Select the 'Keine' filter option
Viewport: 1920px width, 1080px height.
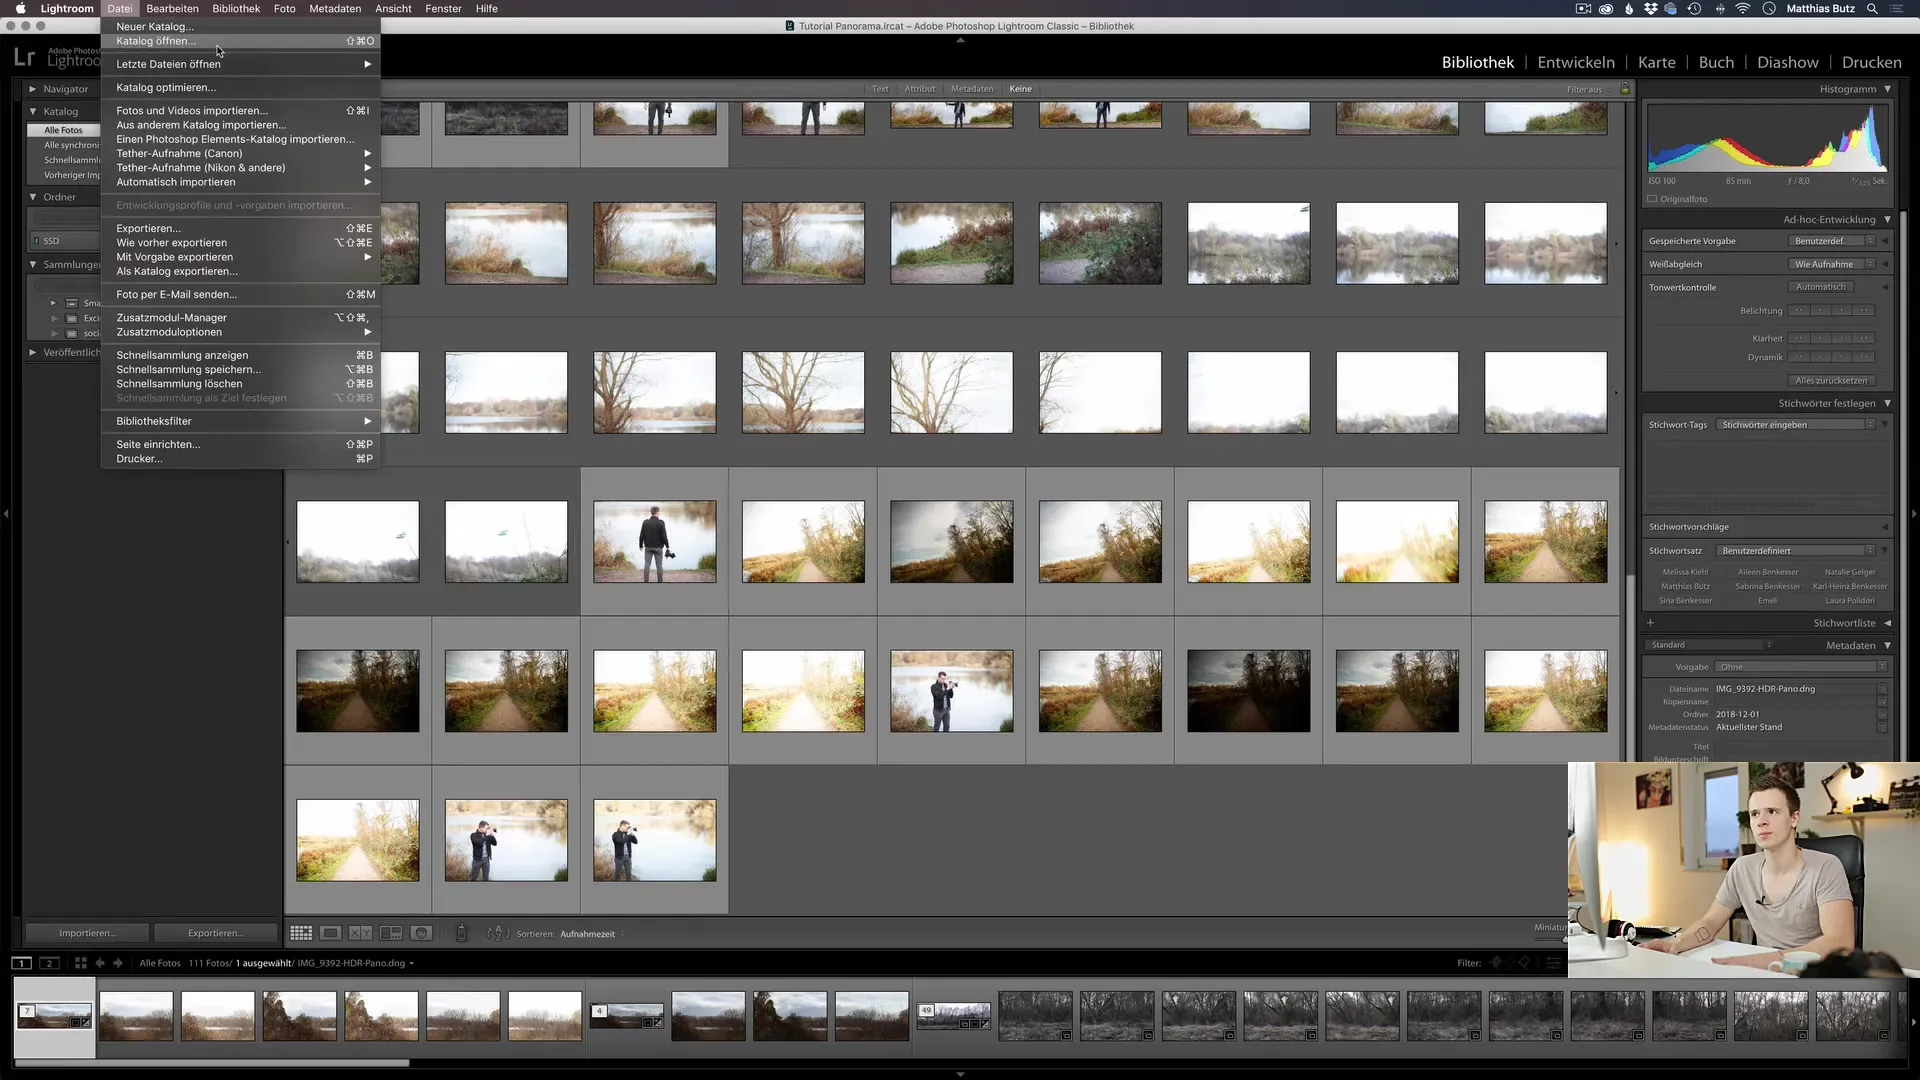1020,89
